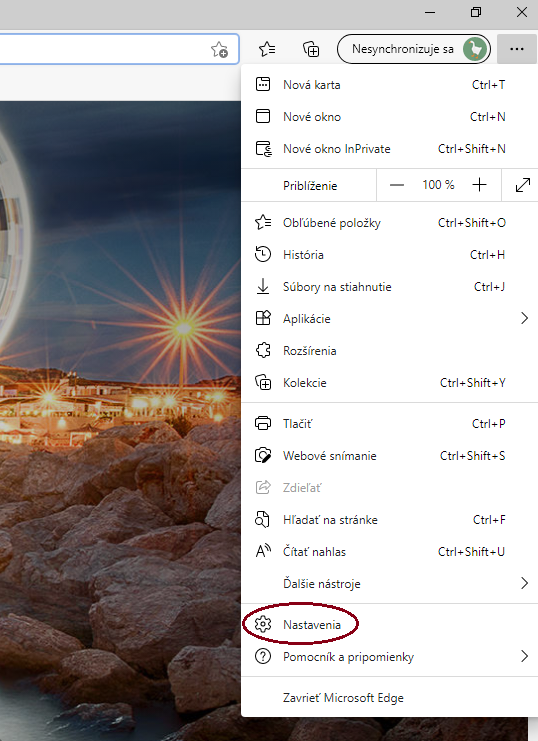Click the three-dots Settings and more button
Image resolution: width=538 pixels, height=741 pixels.
517,49
